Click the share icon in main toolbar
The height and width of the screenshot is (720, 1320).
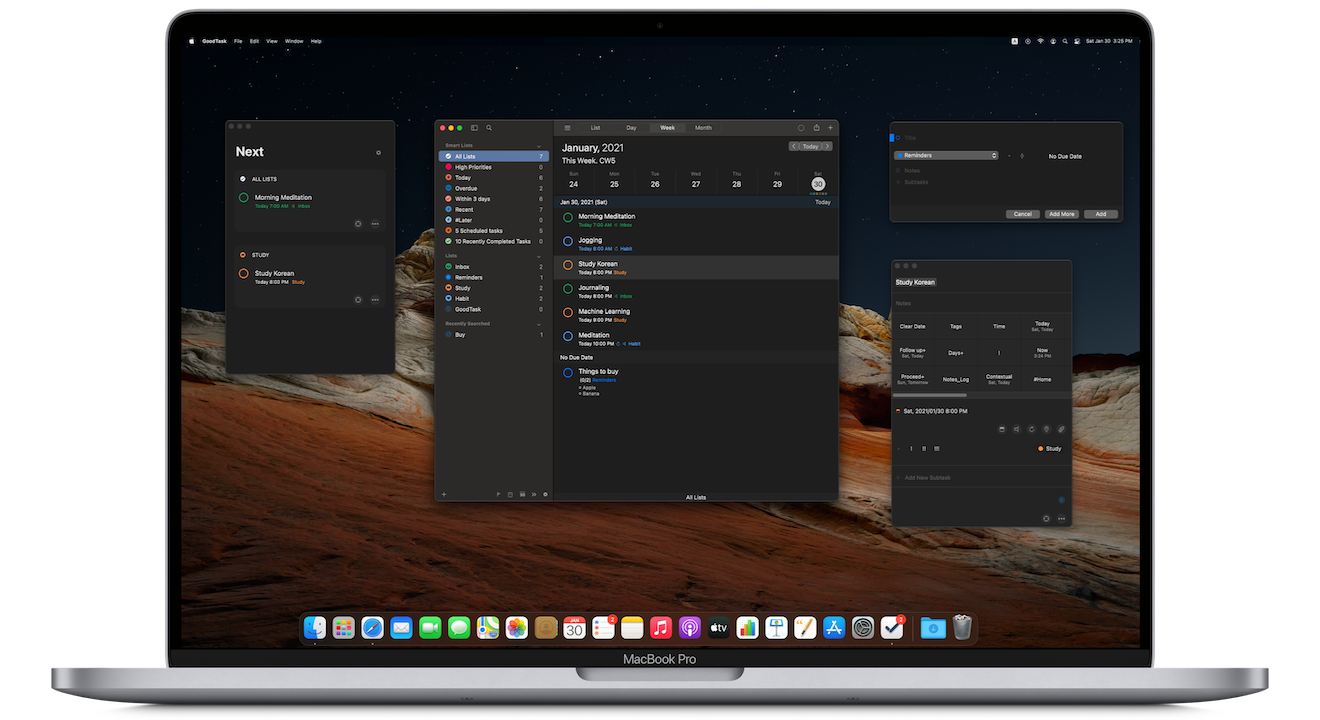816,128
